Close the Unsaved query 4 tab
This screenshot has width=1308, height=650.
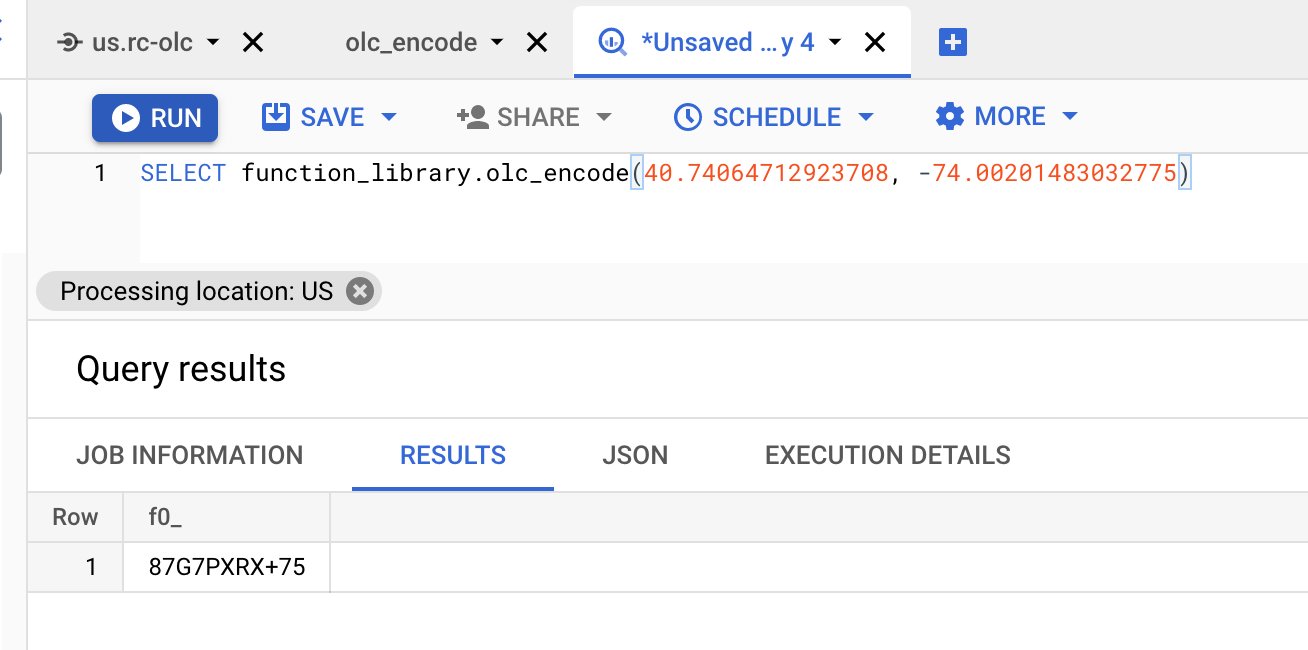pyautogui.click(x=875, y=43)
